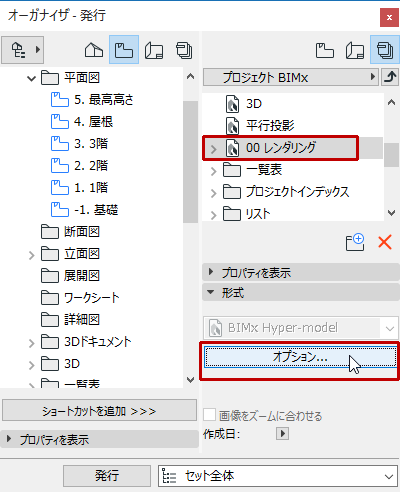Expand the 00 レンダリング item

click(213, 149)
